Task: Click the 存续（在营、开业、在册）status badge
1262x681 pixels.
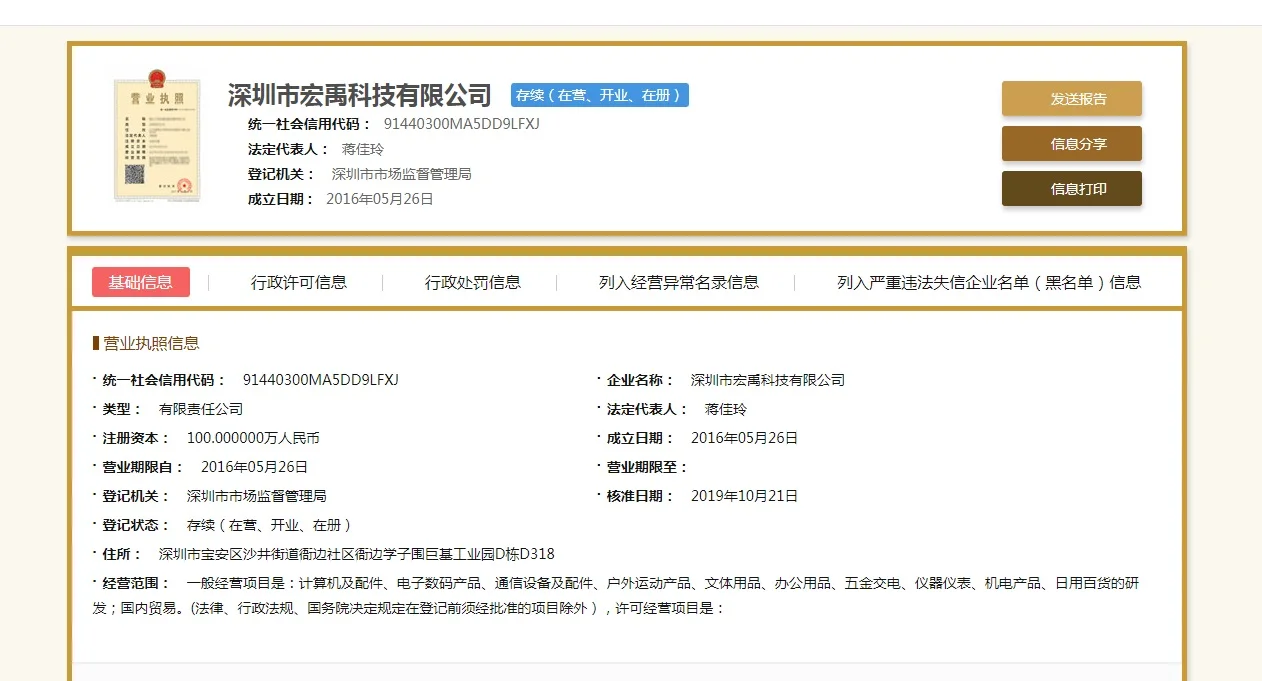Action: click(x=599, y=95)
